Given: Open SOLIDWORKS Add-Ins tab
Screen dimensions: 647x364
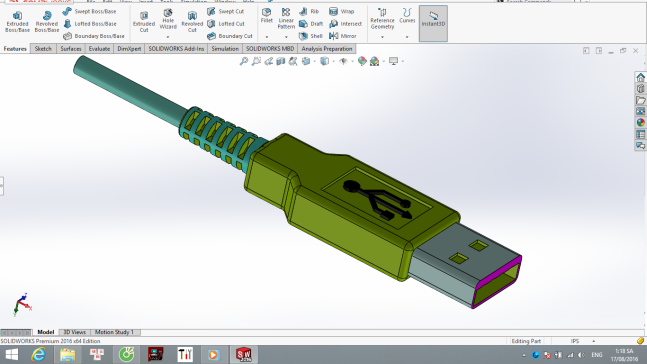Looking at the screenshot, I should (x=176, y=49).
